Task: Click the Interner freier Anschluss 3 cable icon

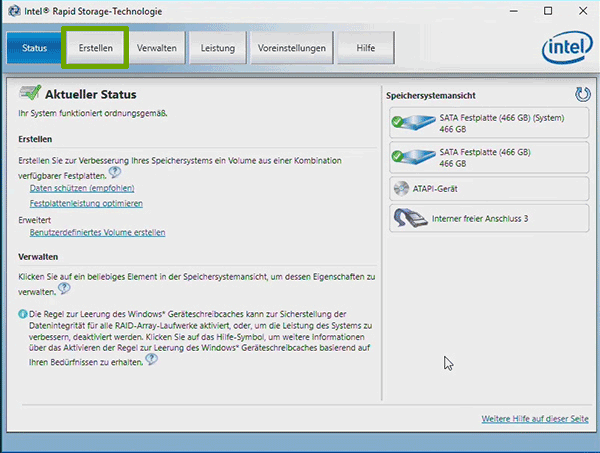Action: [410, 218]
